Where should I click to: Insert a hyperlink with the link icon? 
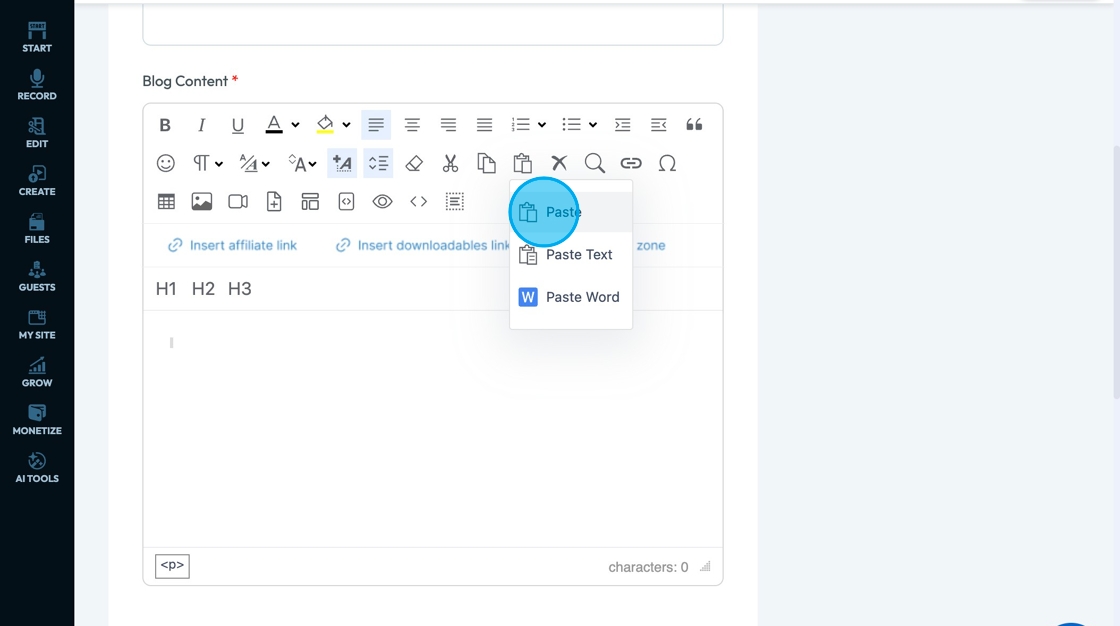pos(631,164)
